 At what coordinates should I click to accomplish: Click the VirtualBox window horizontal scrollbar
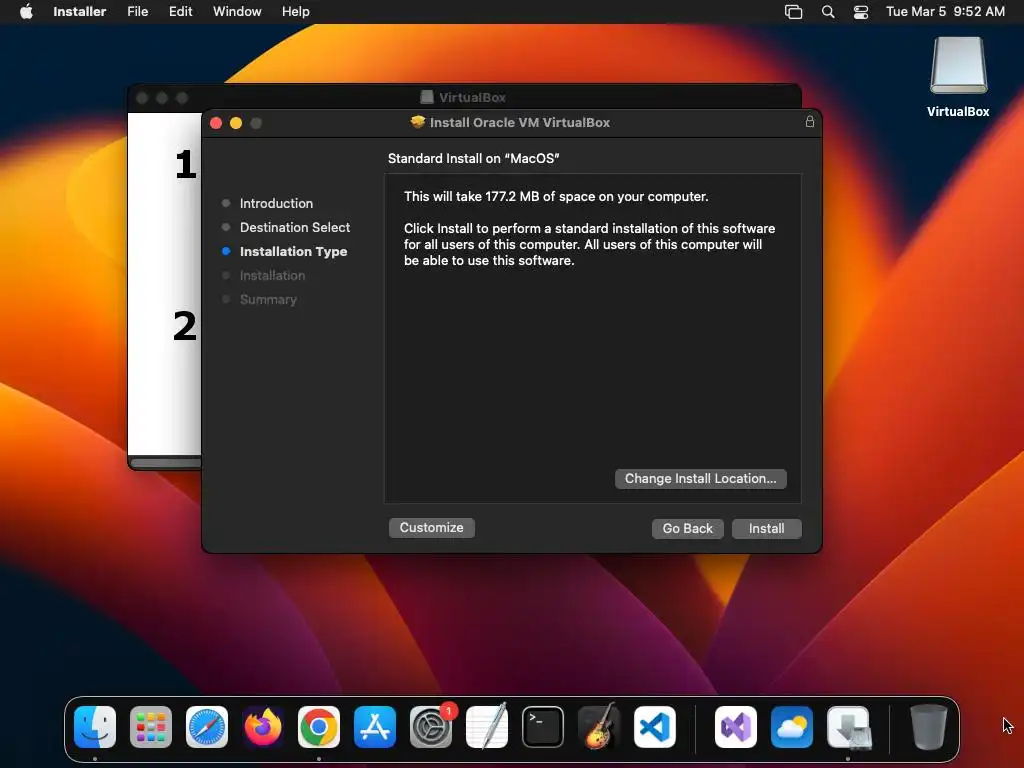pos(166,463)
